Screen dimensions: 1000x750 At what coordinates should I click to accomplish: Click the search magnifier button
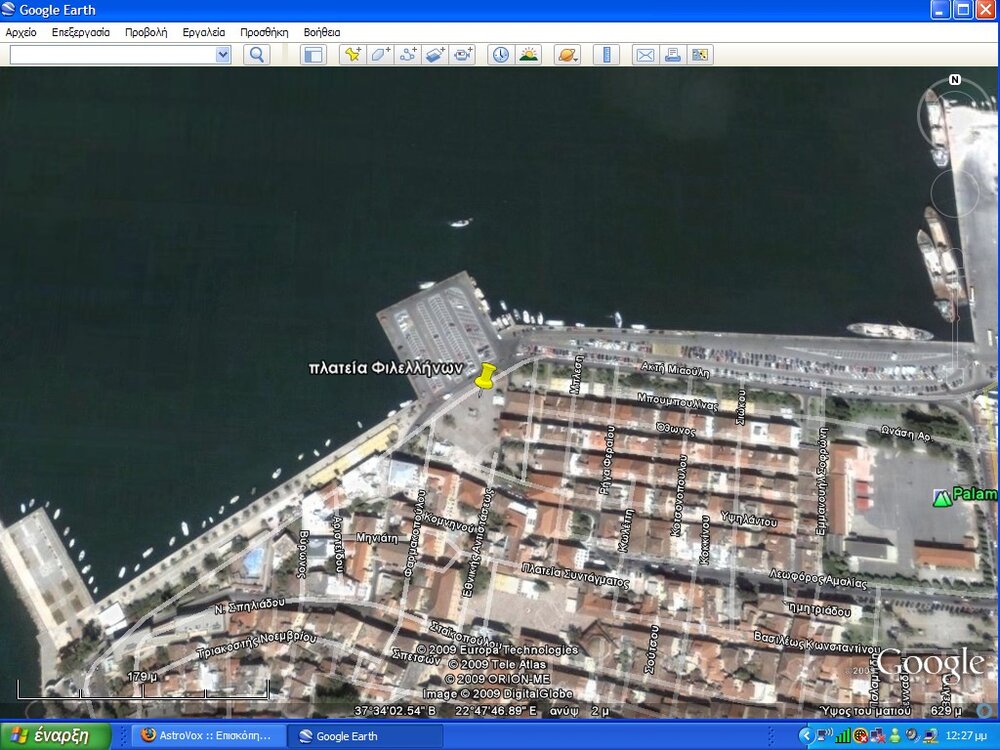coord(257,55)
